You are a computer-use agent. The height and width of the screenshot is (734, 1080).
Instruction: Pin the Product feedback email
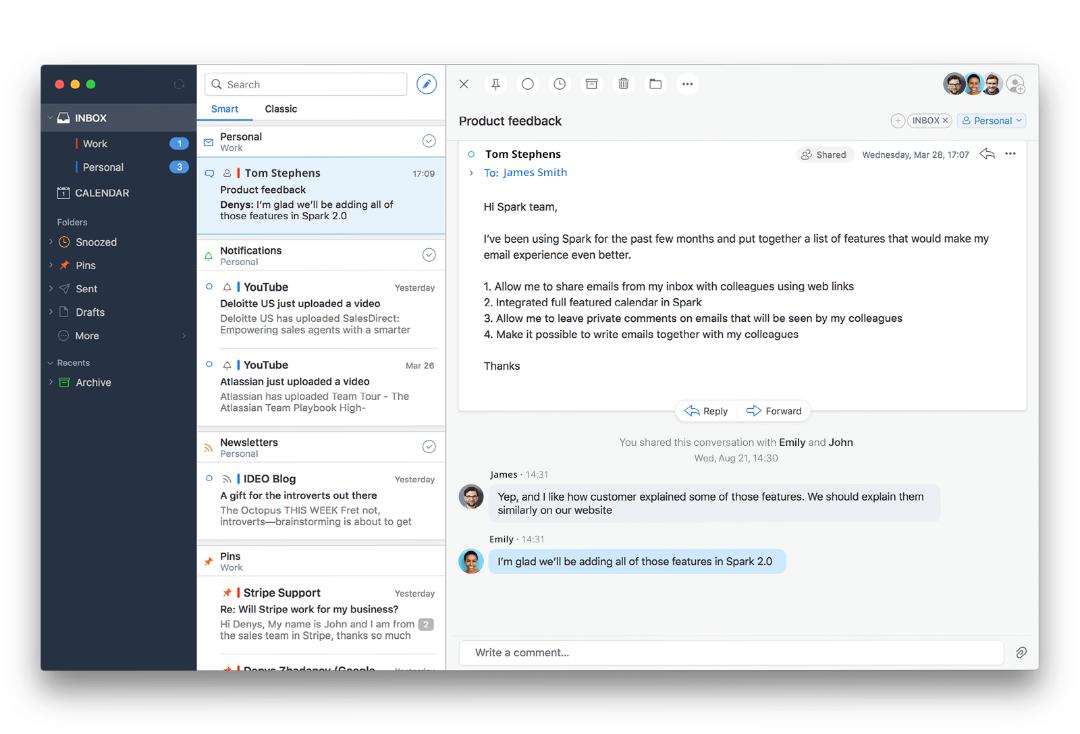[x=495, y=84]
